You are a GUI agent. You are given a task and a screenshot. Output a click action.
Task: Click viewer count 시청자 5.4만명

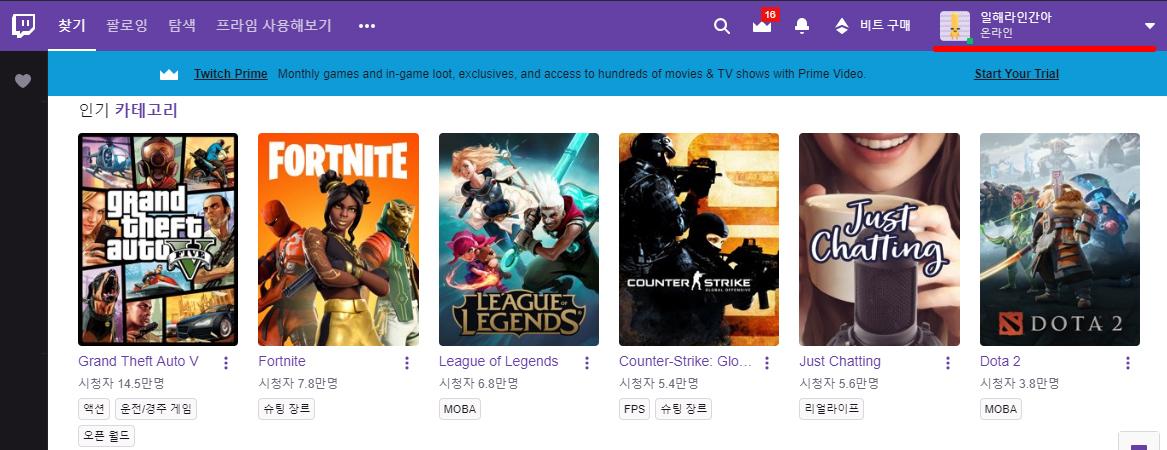[x=659, y=385]
